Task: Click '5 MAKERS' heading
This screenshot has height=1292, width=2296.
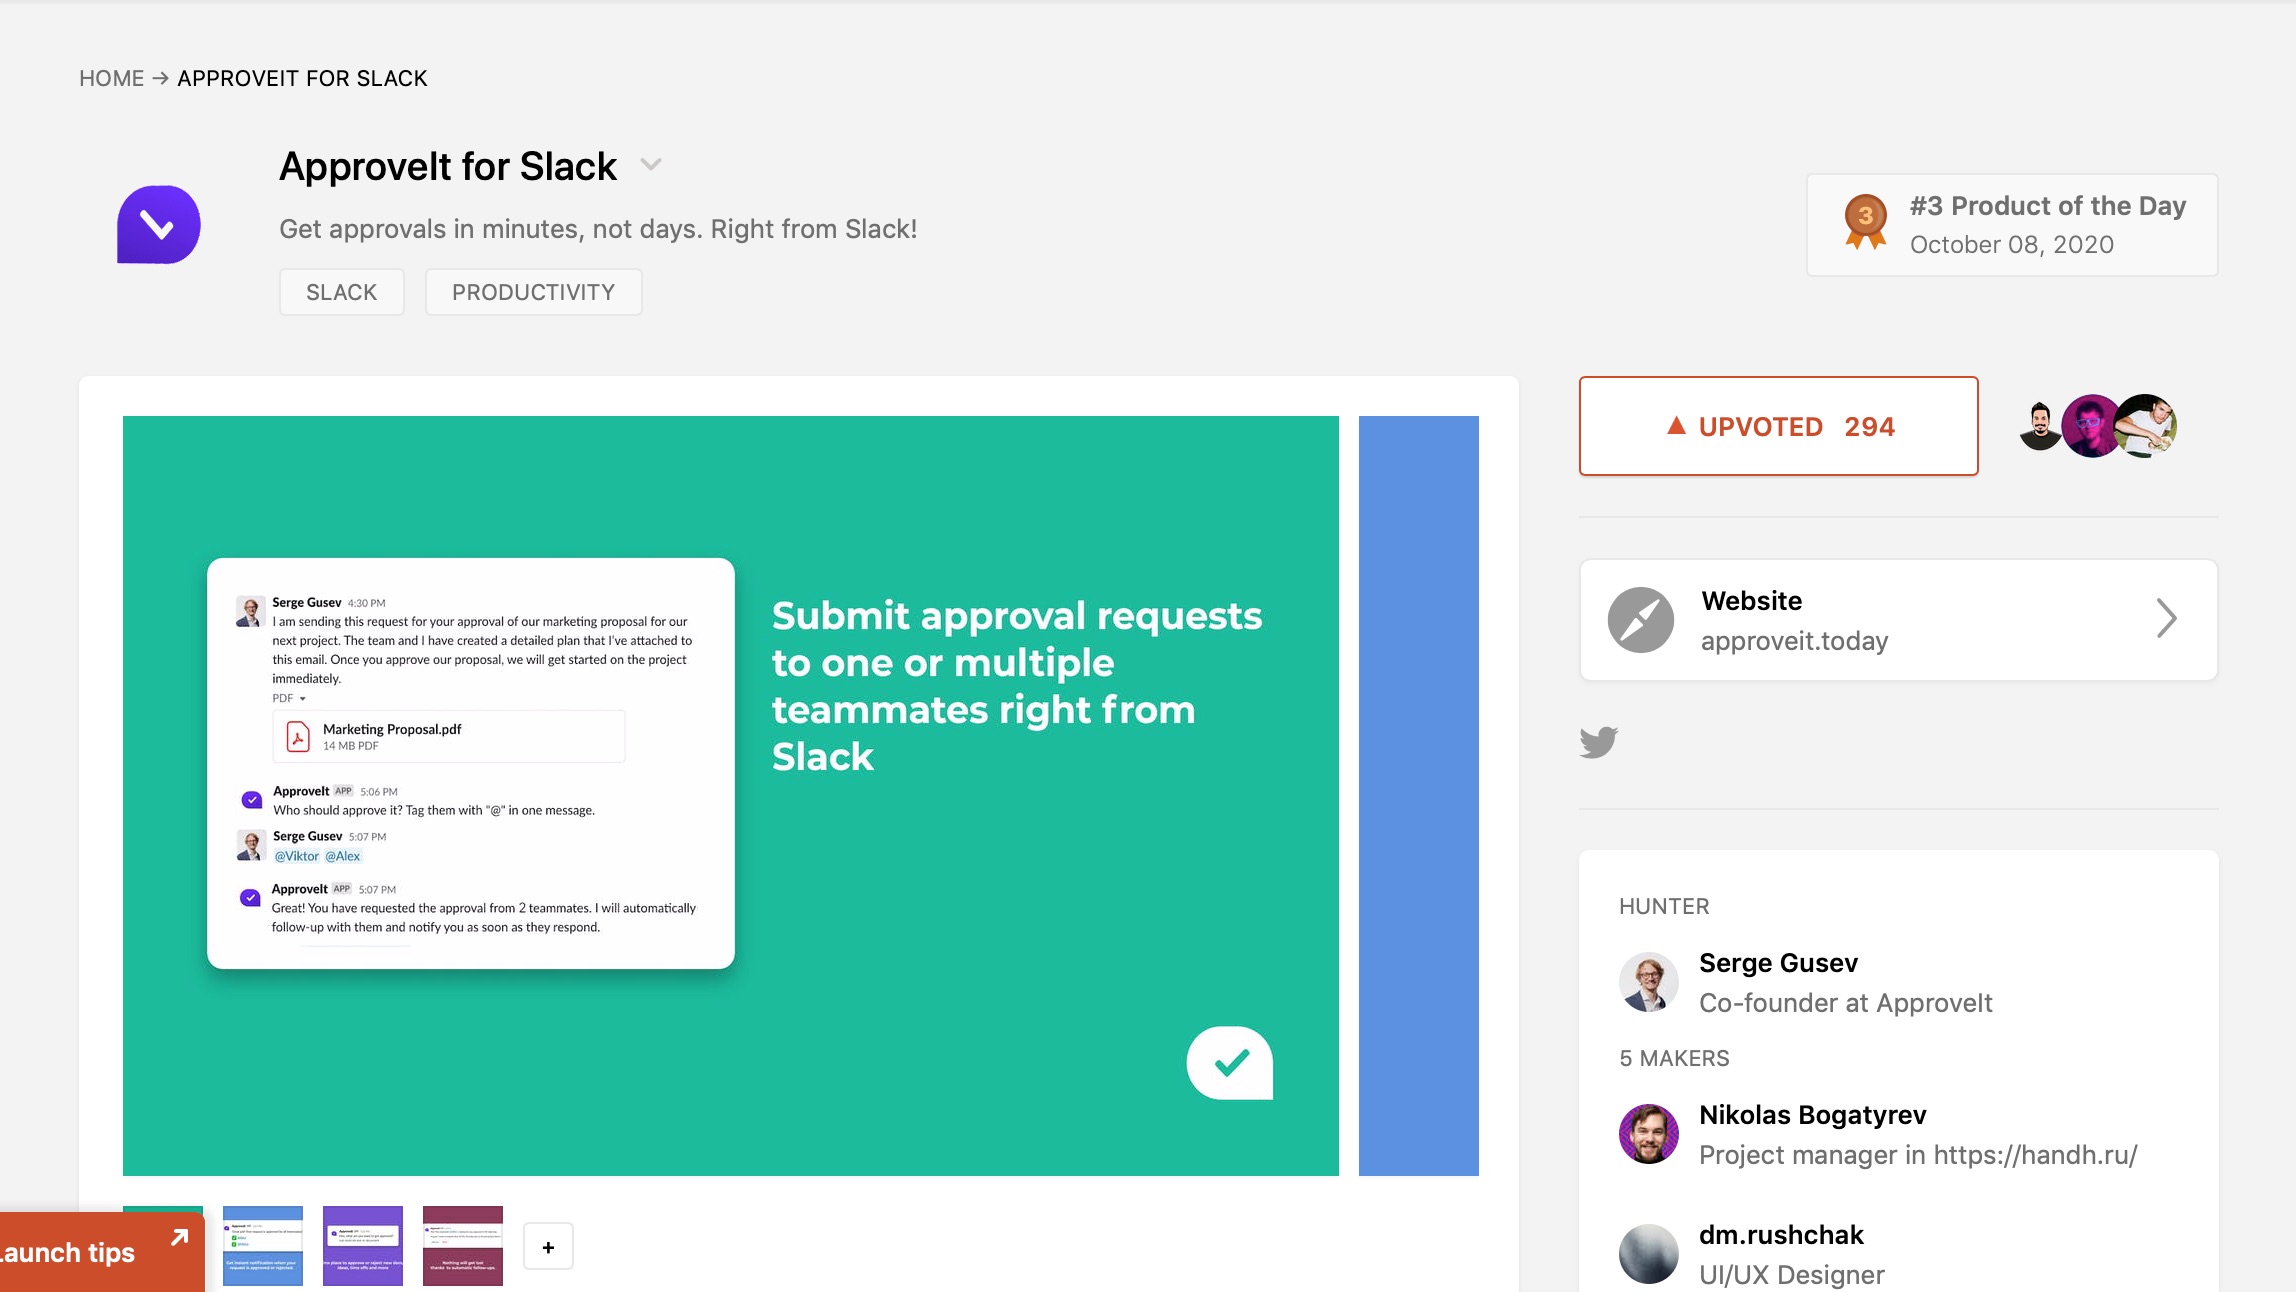Action: (1674, 1058)
